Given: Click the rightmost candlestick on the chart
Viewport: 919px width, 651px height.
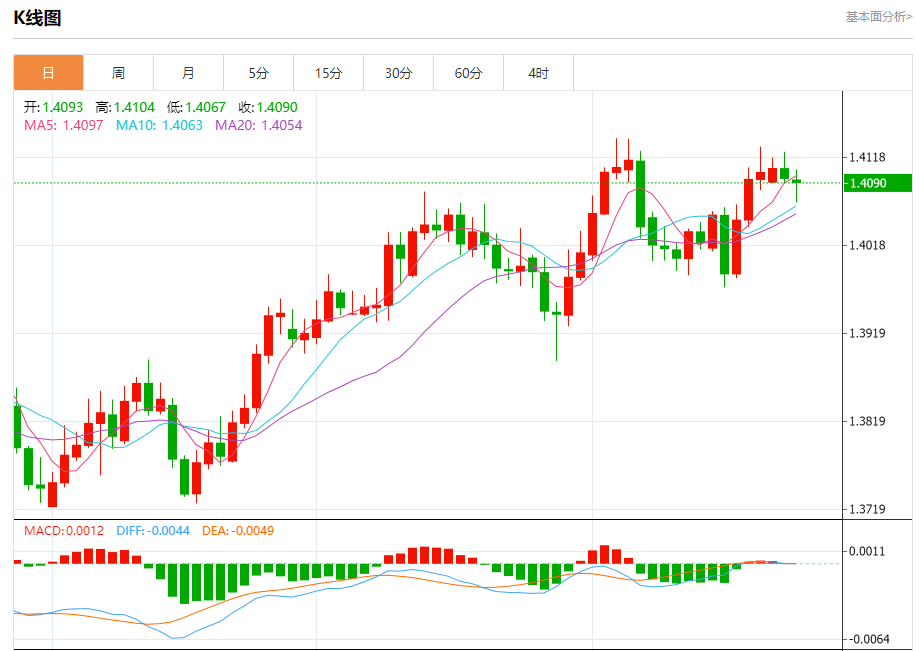Looking at the screenshot, I should pos(797,181).
